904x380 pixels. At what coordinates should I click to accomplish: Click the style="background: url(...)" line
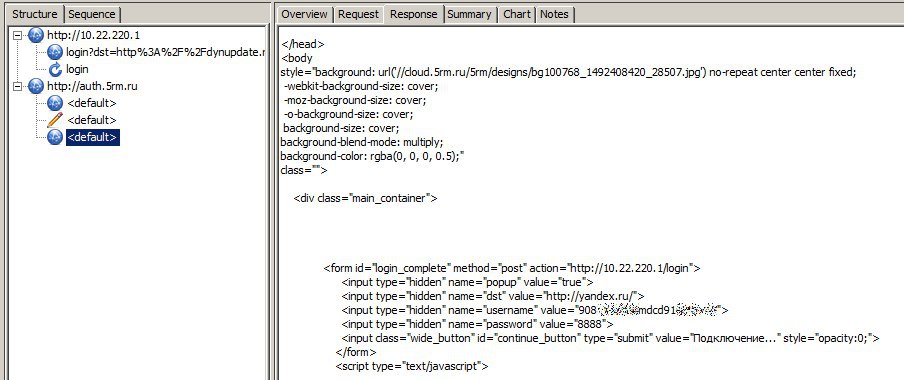[568, 73]
